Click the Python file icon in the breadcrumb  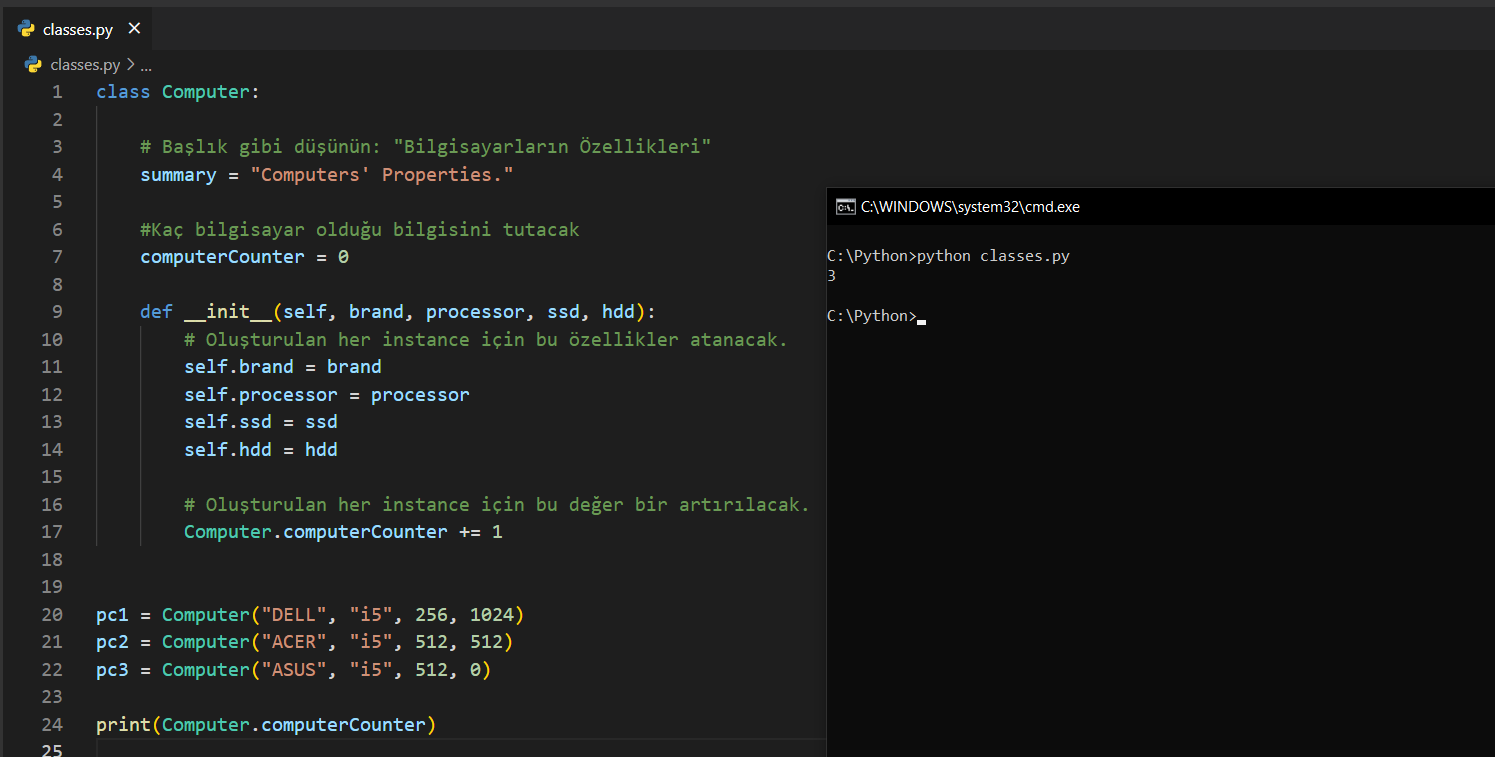(x=33, y=65)
